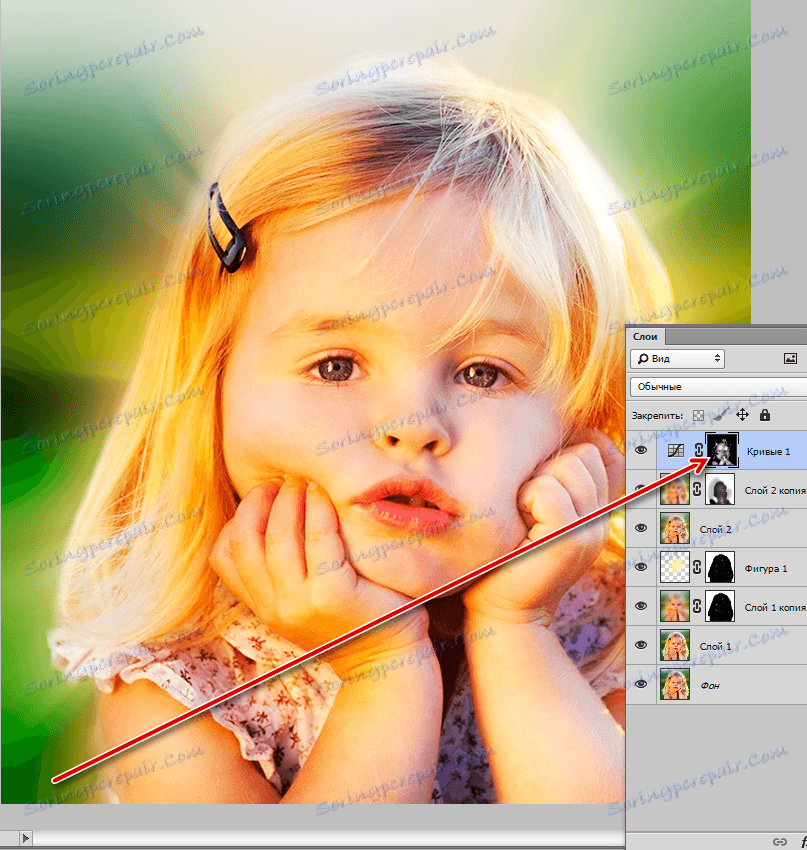Click the Слой 2 layer thumbnail

point(675,528)
